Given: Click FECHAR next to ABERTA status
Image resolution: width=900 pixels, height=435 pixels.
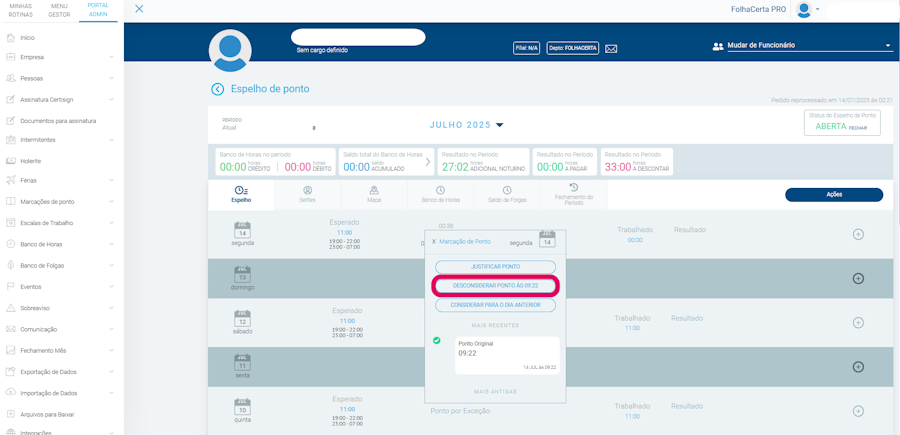Looking at the screenshot, I should (858, 127).
